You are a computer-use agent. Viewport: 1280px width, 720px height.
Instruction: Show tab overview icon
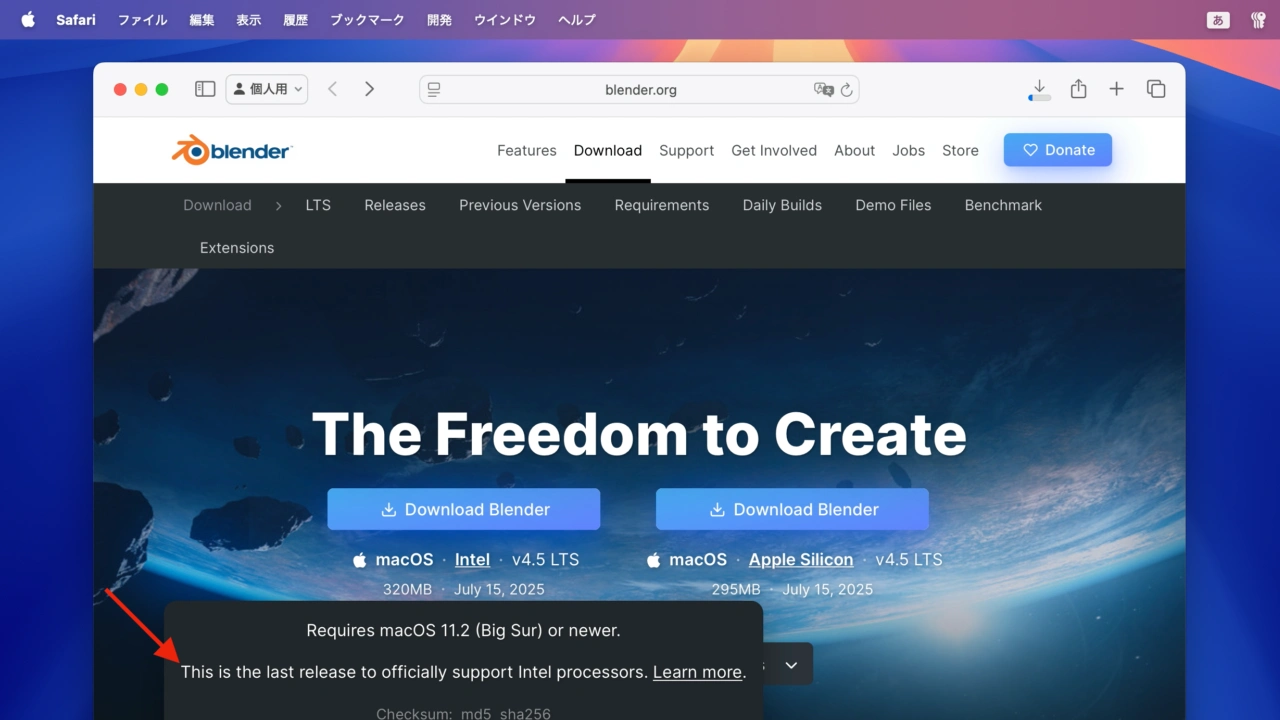[1156, 89]
